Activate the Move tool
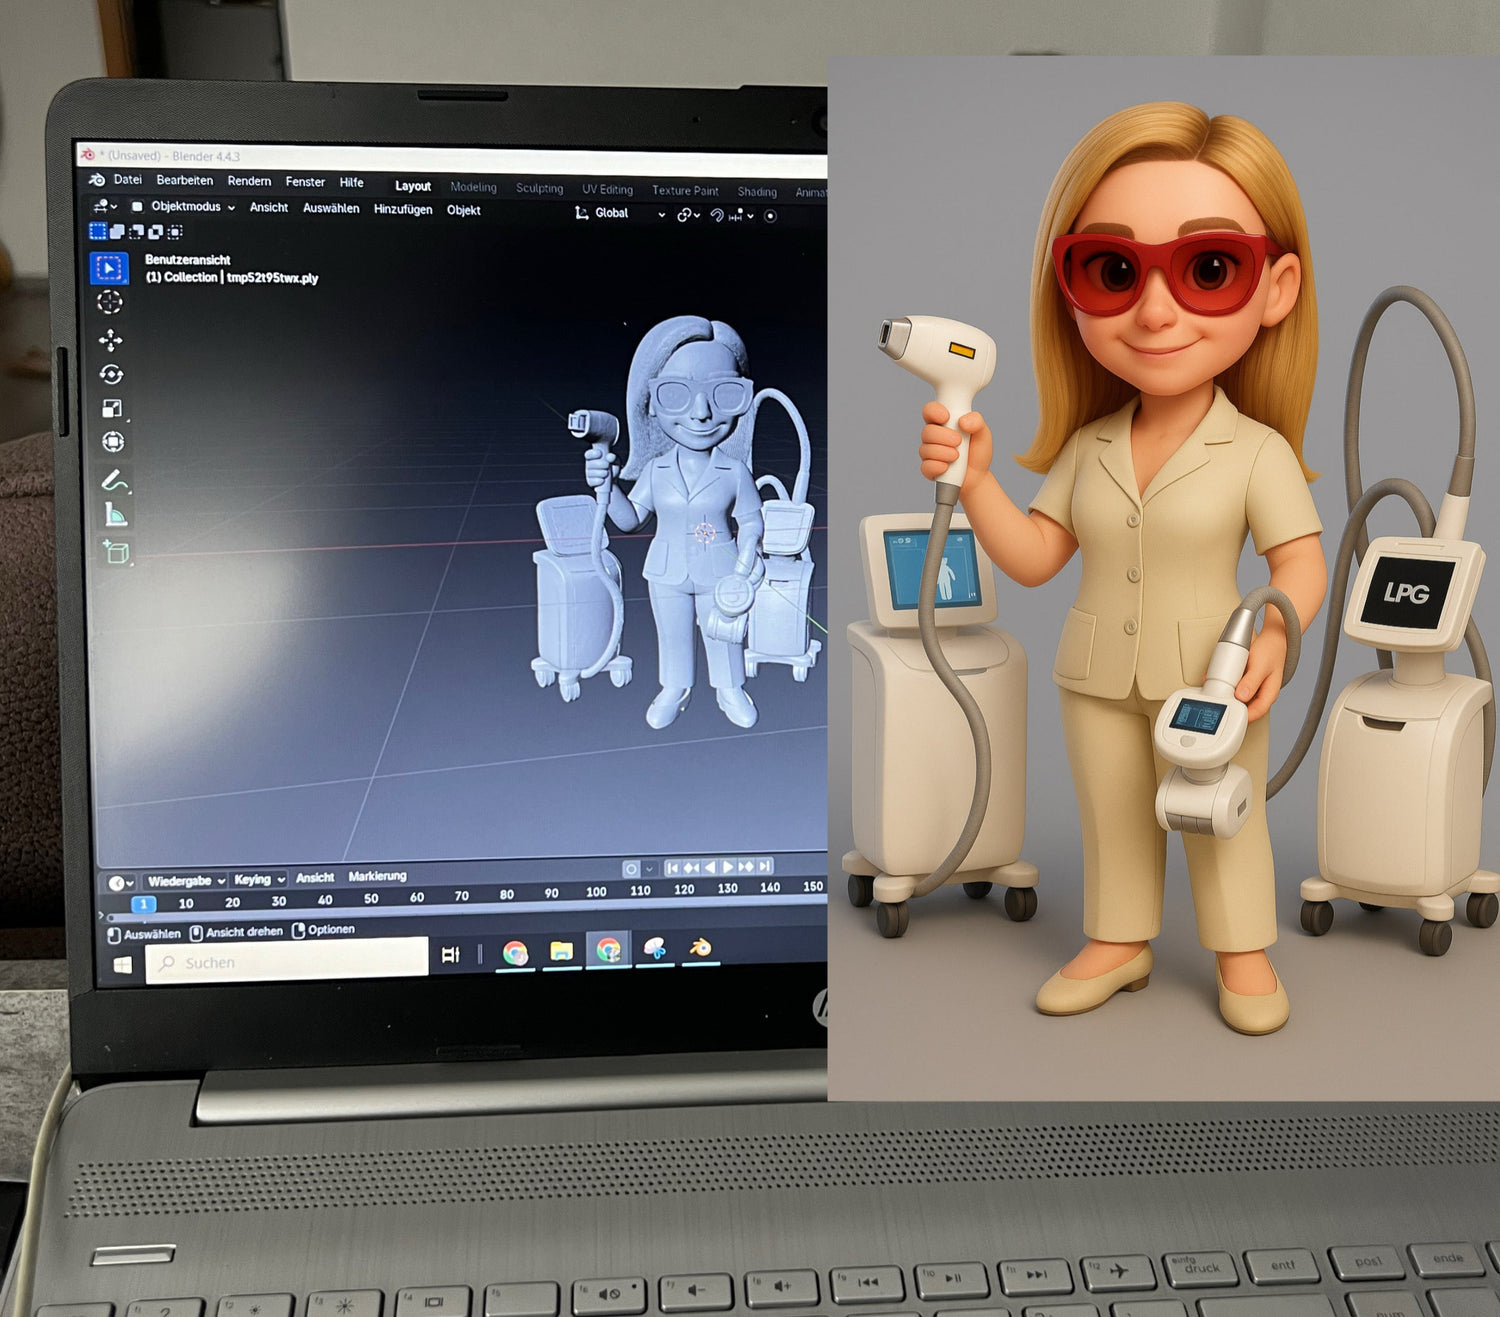The height and width of the screenshot is (1317, 1500). (111, 340)
